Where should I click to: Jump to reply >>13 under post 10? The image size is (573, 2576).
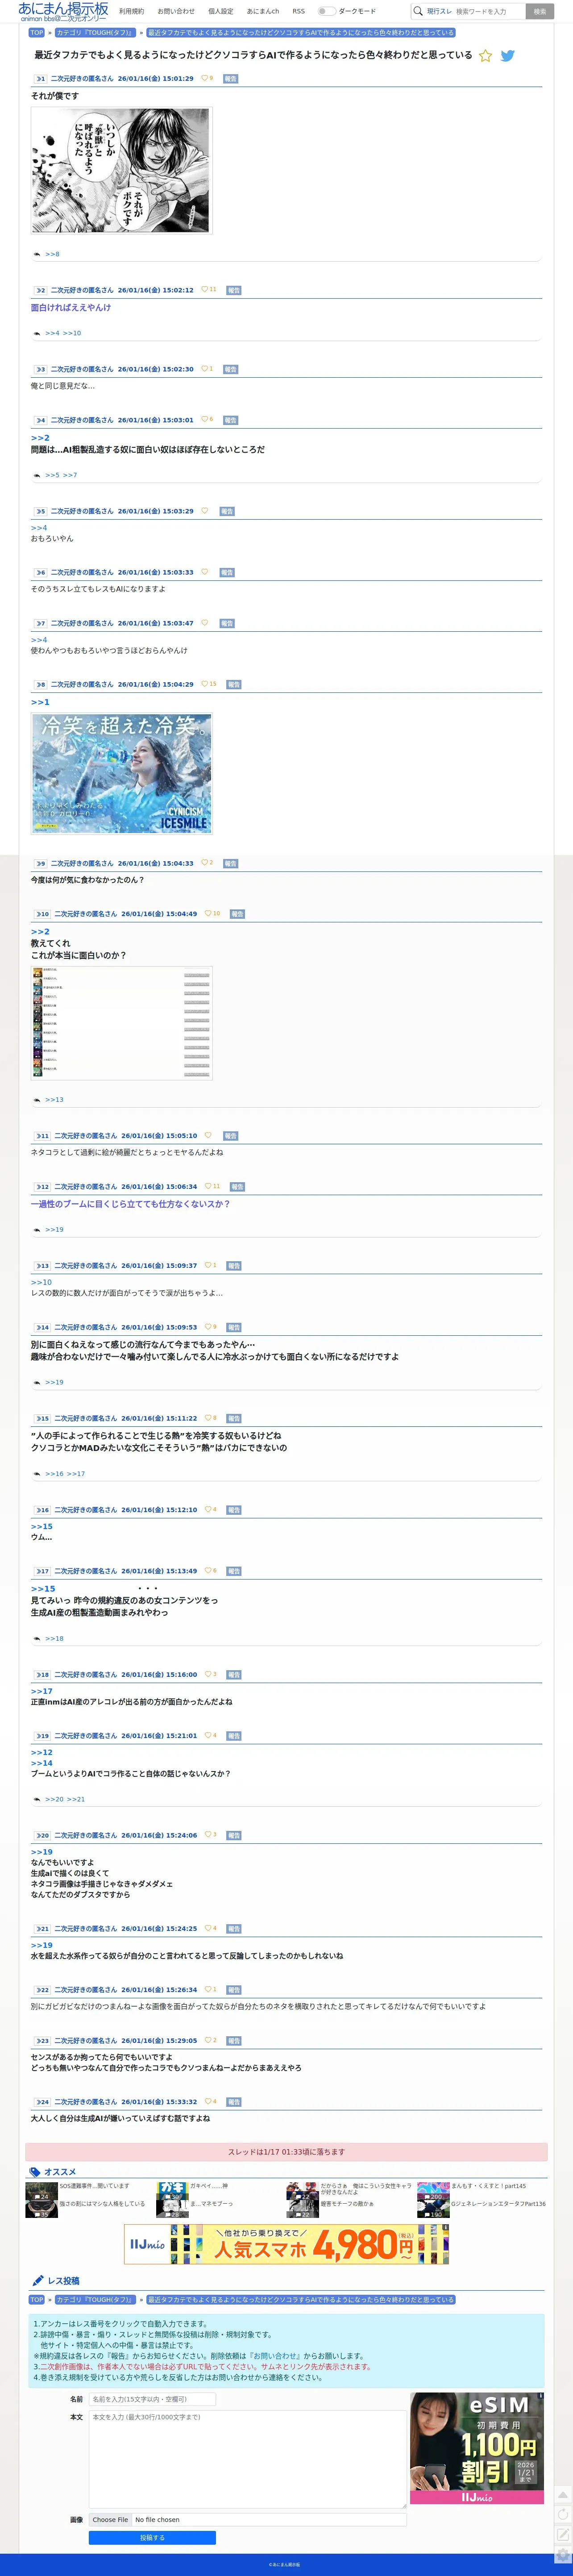[x=54, y=1100]
